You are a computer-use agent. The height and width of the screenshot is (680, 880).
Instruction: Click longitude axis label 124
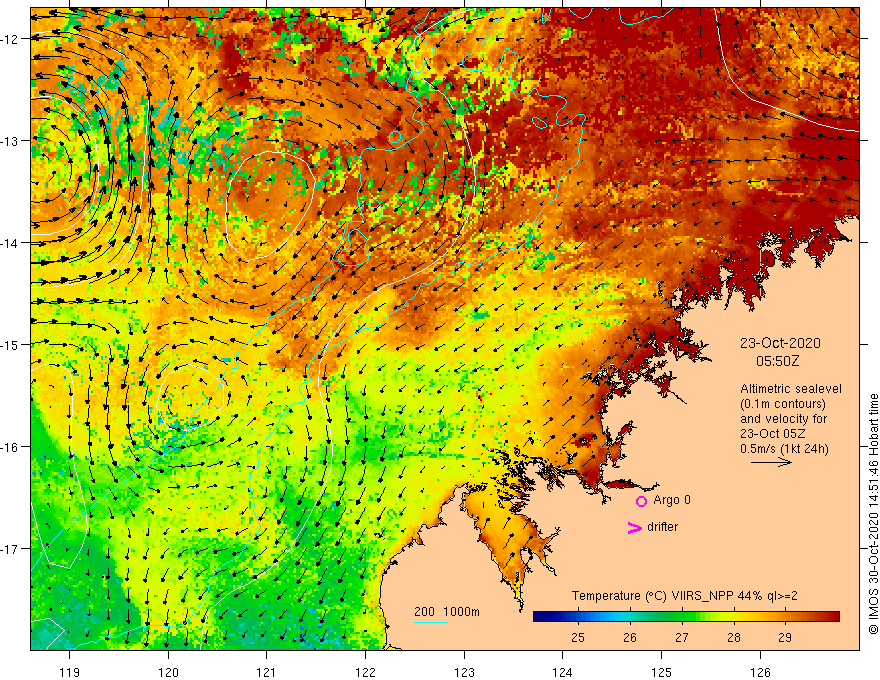pos(562,672)
